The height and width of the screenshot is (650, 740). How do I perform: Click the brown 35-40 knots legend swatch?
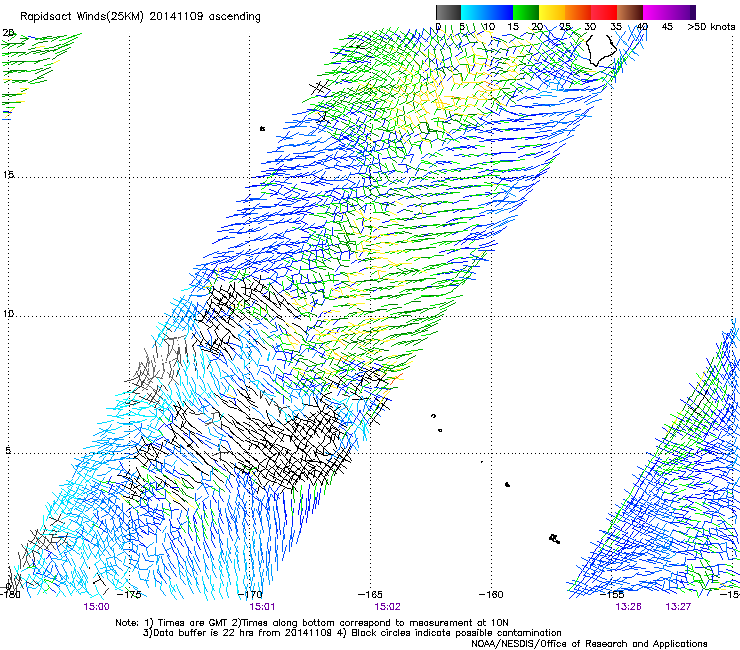point(630,12)
